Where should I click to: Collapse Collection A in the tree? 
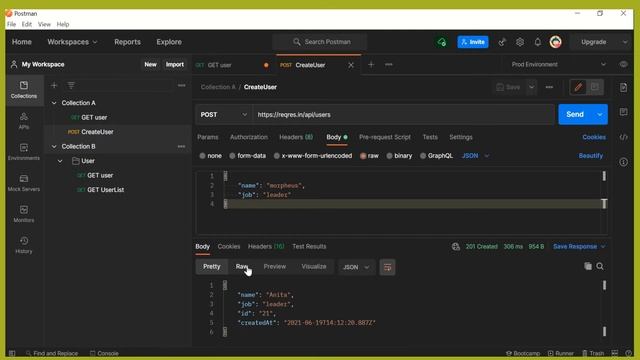[x=54, y=103]
